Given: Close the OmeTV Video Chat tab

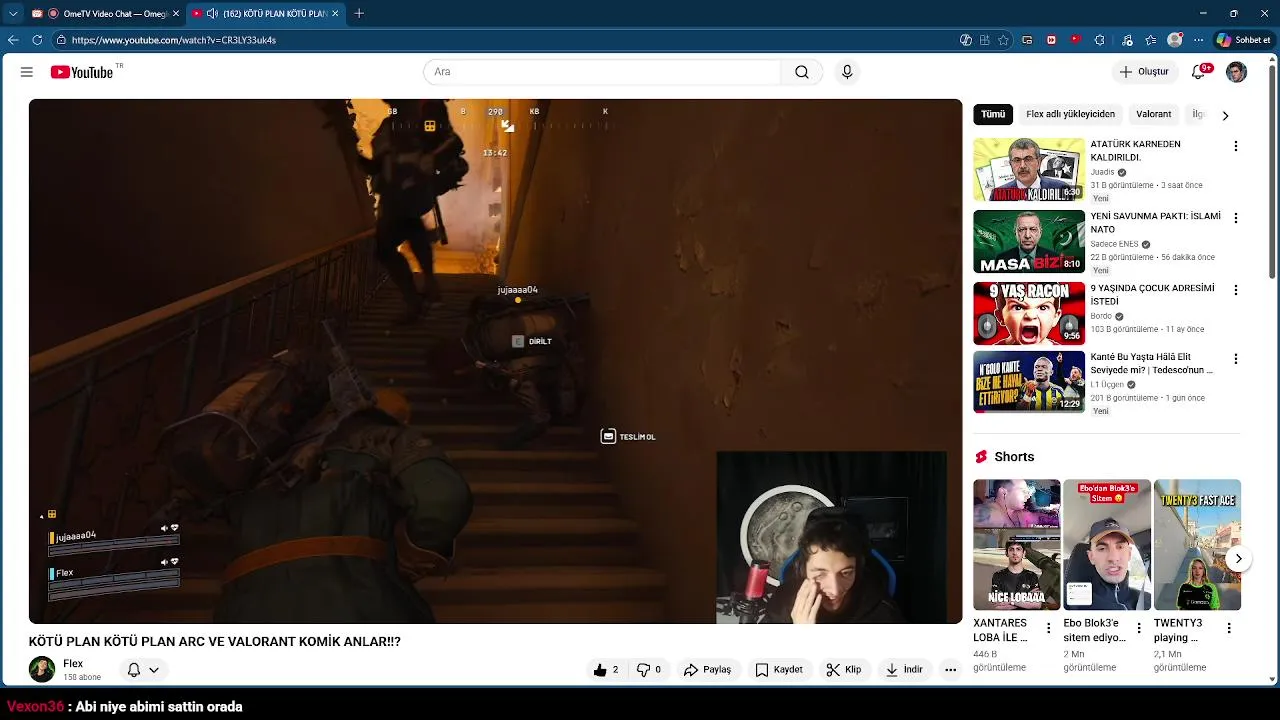Looking at the screenshot, I should (176, 14).
